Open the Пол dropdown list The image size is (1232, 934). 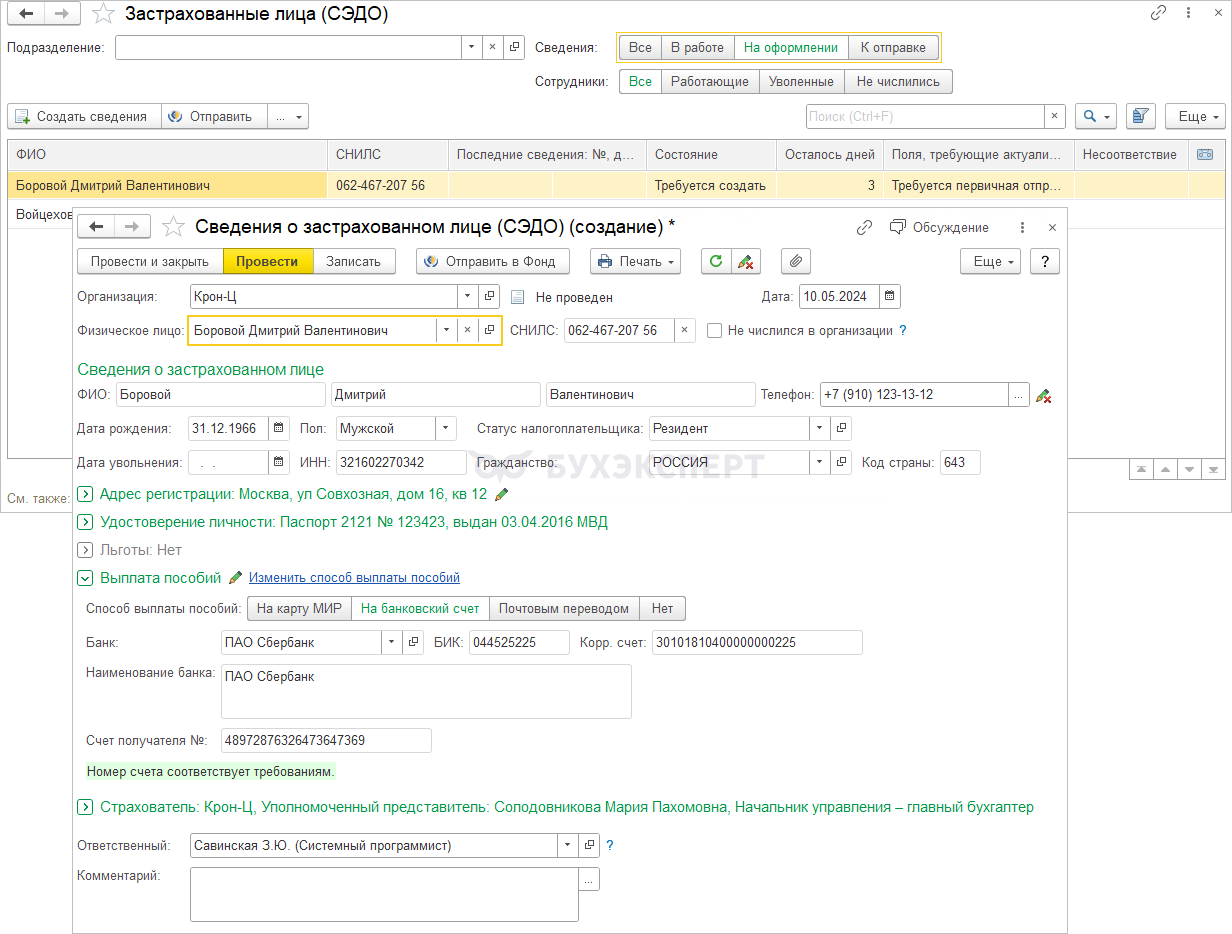point(446,429)
